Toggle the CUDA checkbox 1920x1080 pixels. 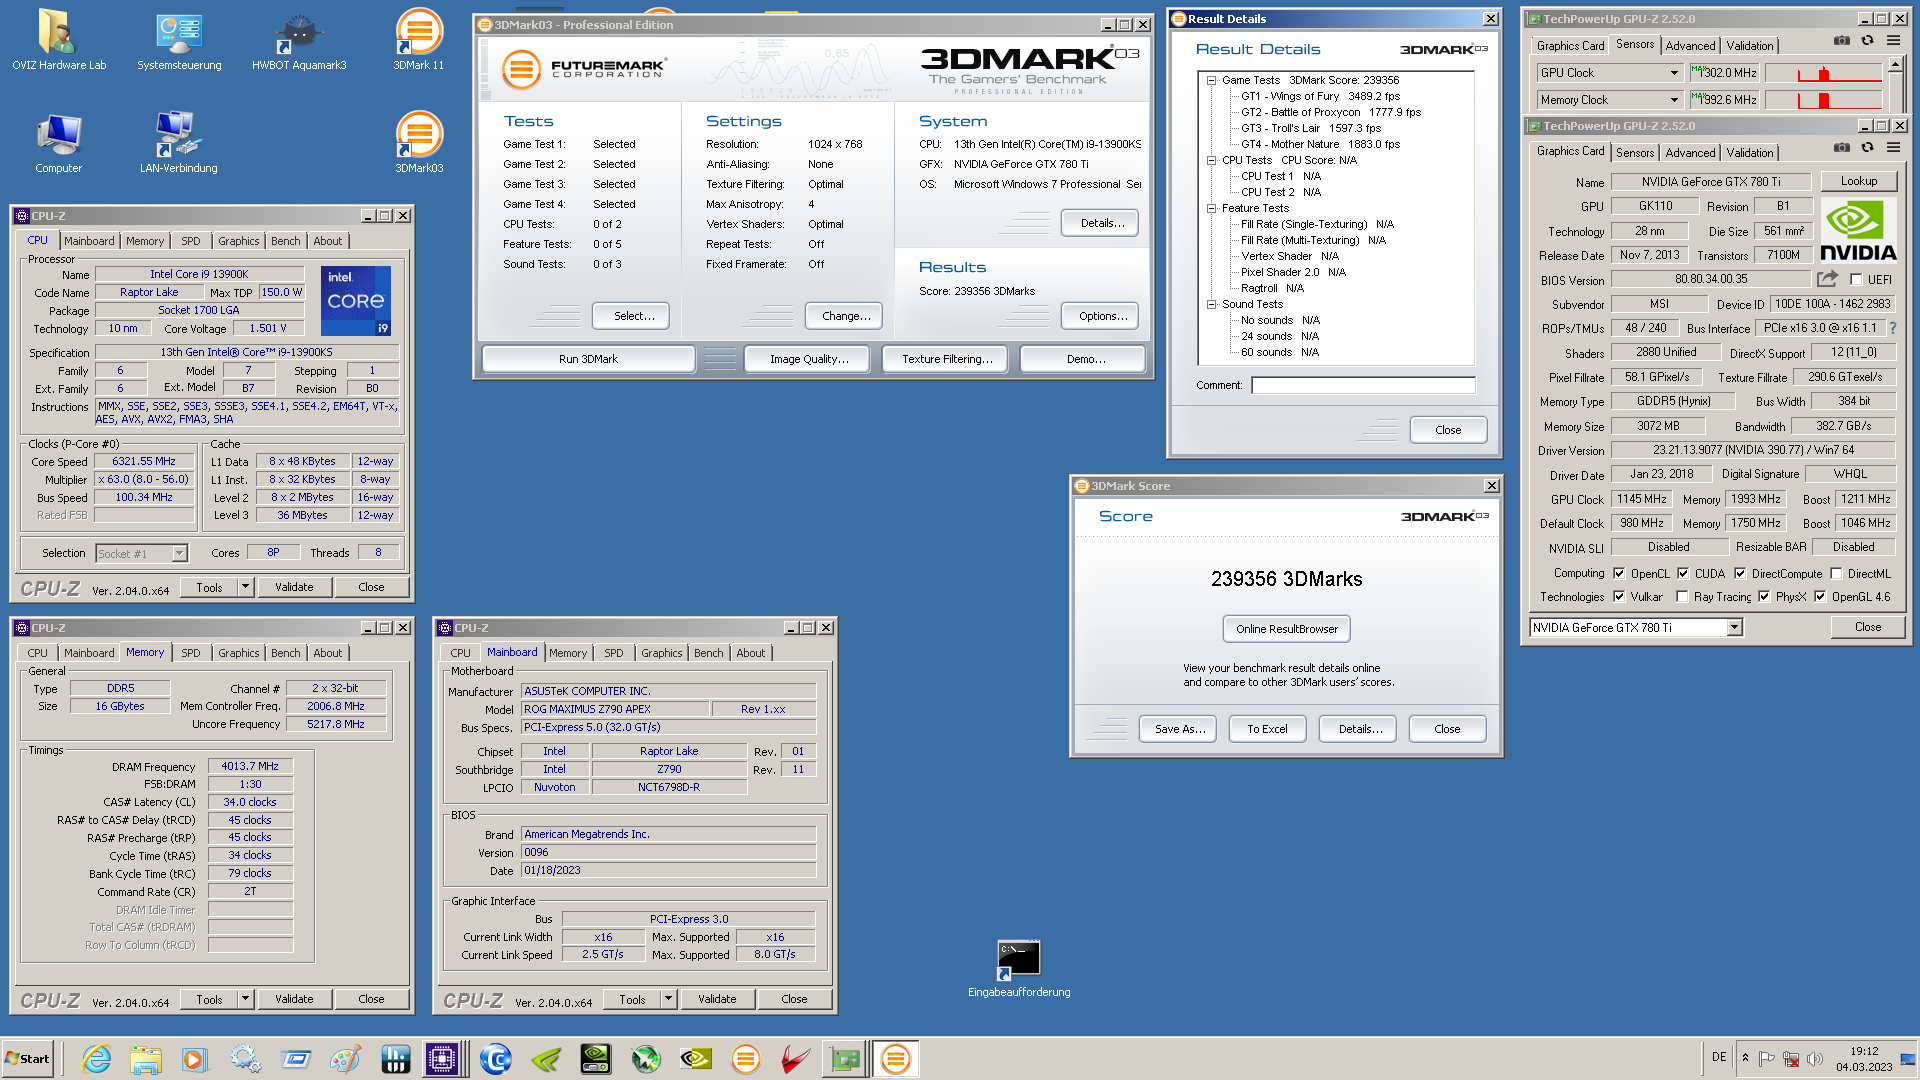pos(1683,573)
